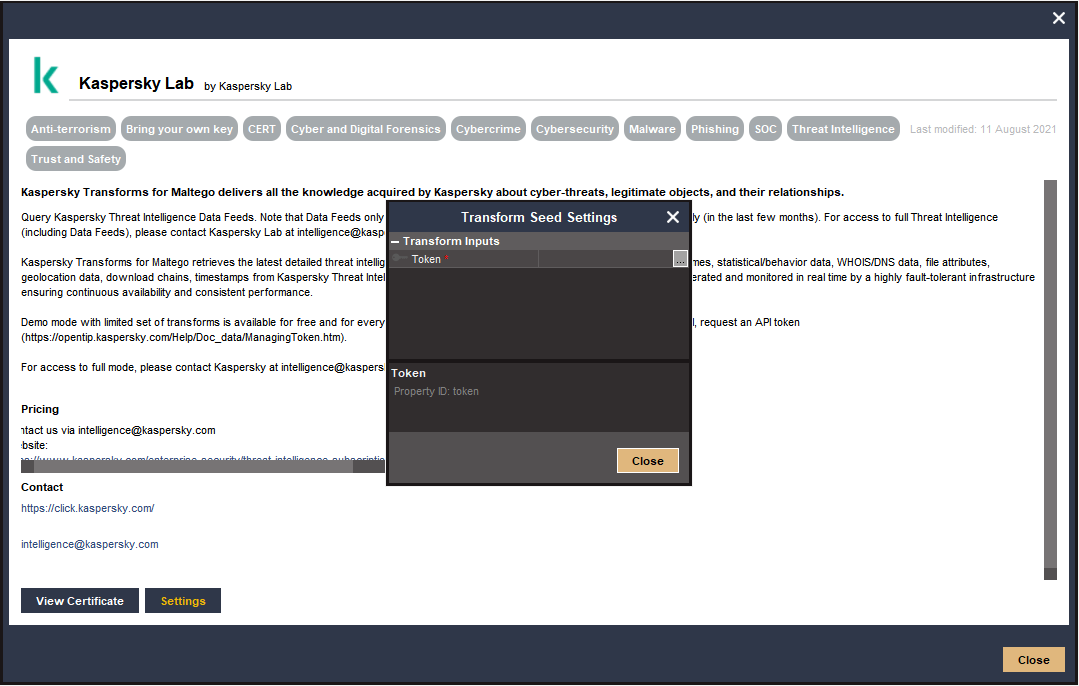The image size is (1079, 686).
Task: Select the Malware tag
Action: point(652,129)
